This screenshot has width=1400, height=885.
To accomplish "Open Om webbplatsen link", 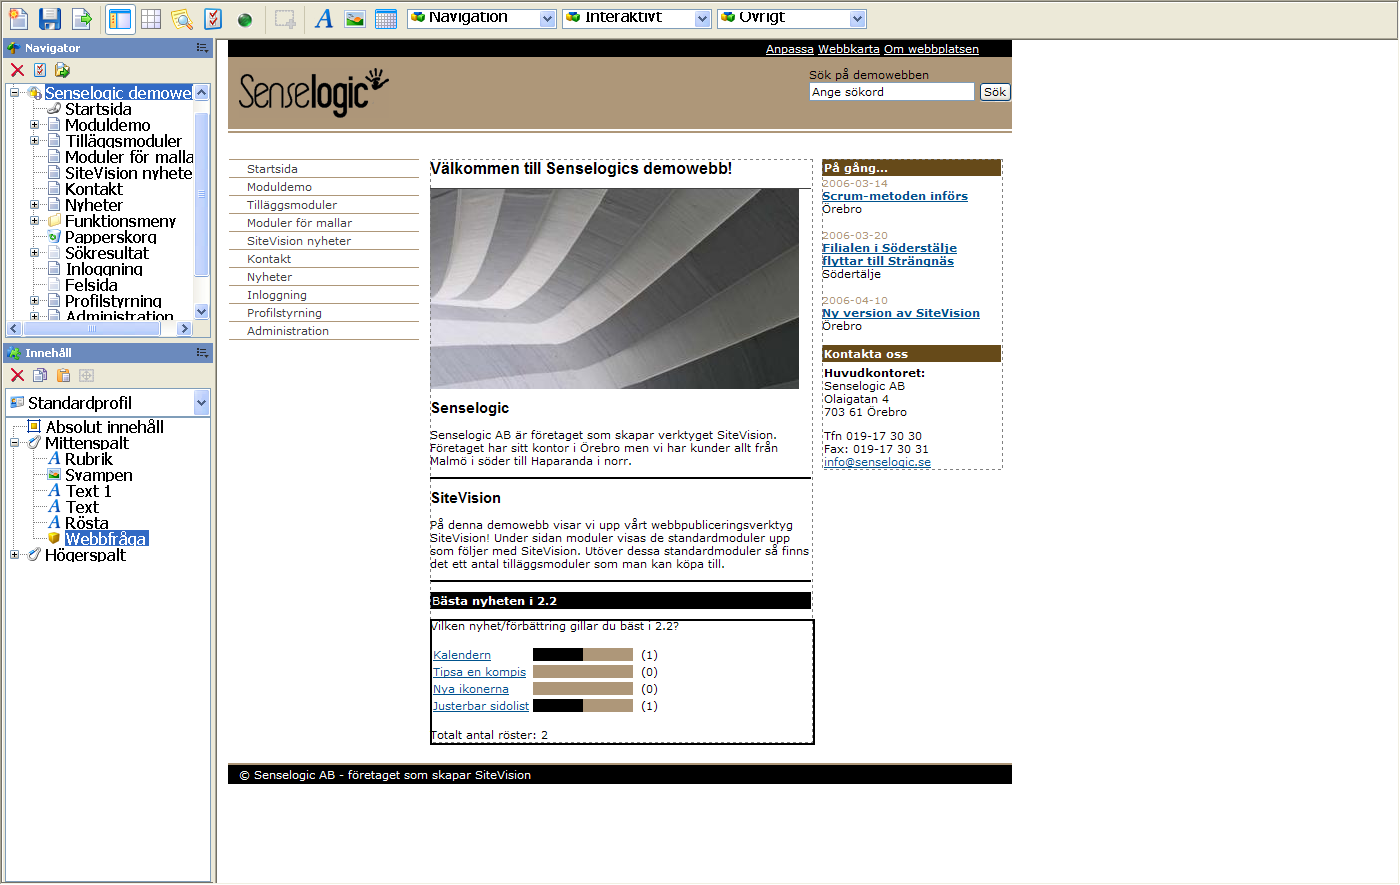I will click(931, 49).
